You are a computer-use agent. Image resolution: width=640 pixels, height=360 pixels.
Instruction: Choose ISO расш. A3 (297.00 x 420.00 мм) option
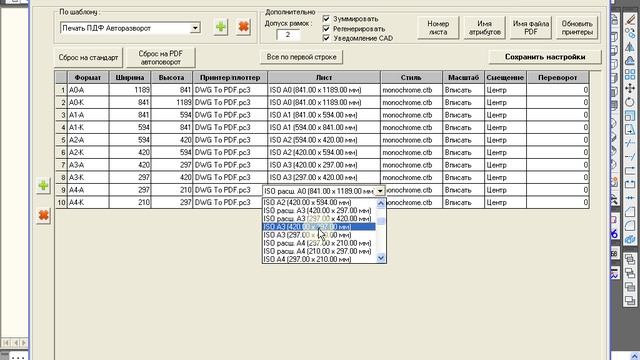tap(318, 219)
